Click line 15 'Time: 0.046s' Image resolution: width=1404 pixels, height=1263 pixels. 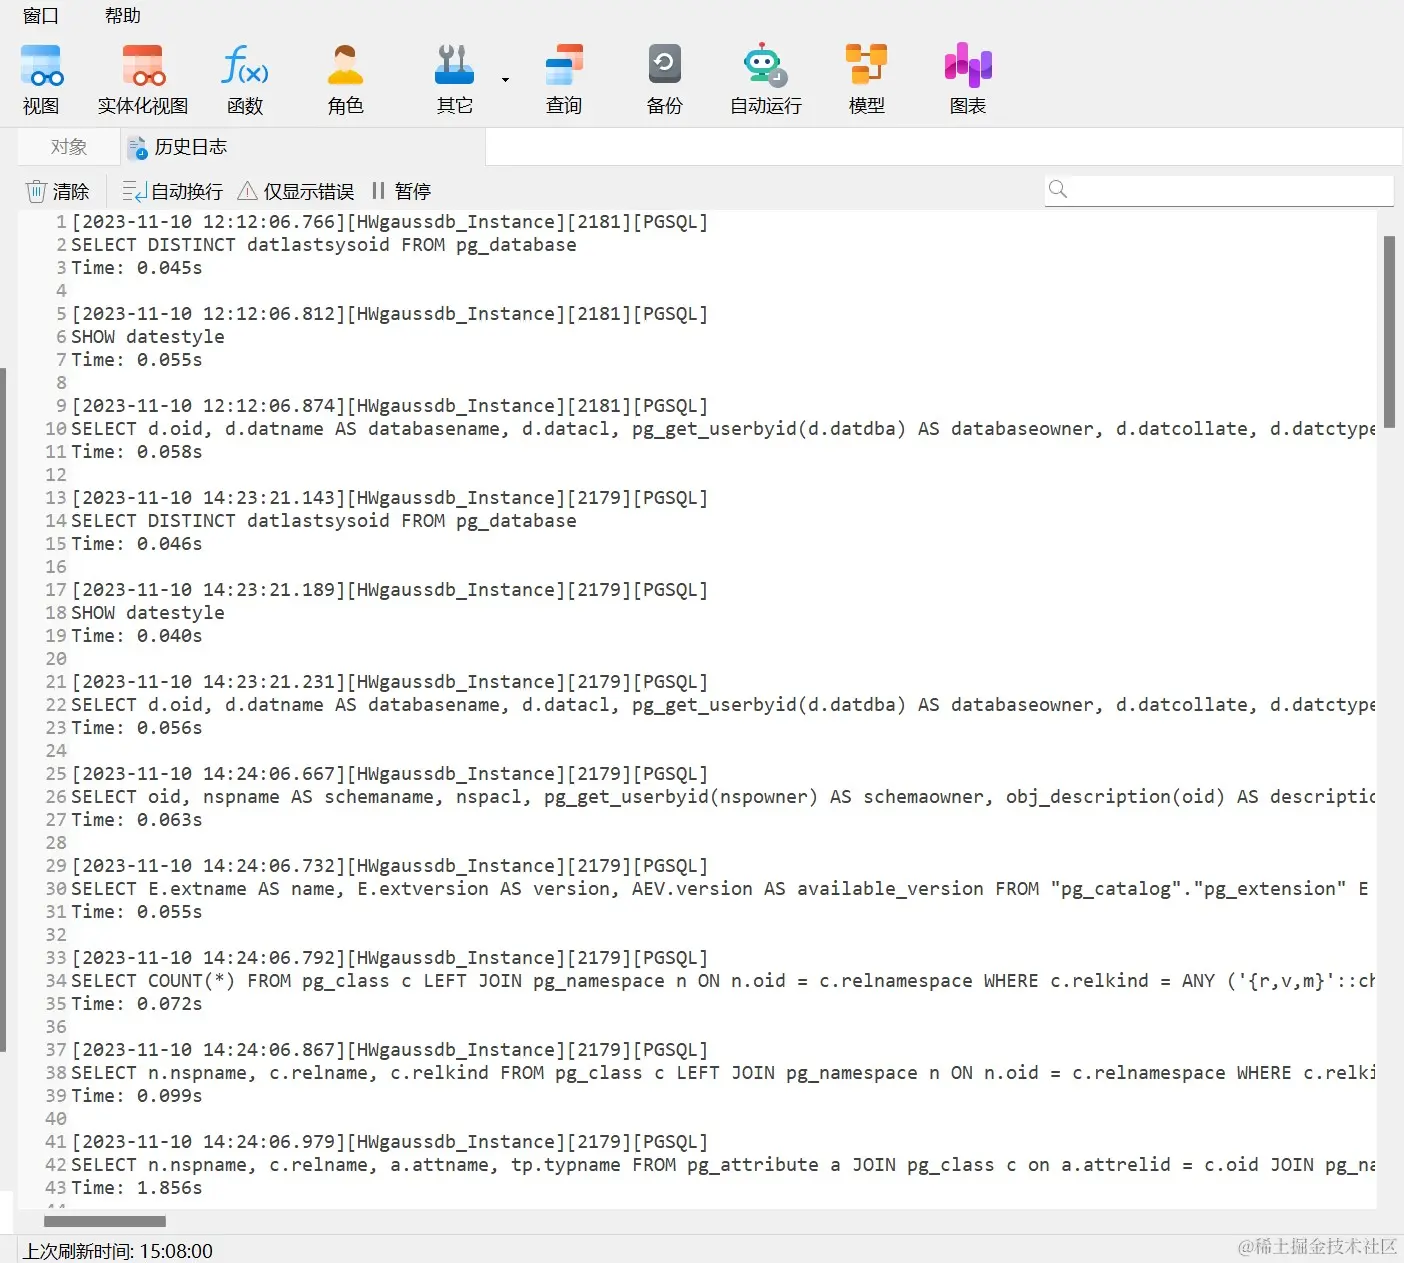pos(137,544)
